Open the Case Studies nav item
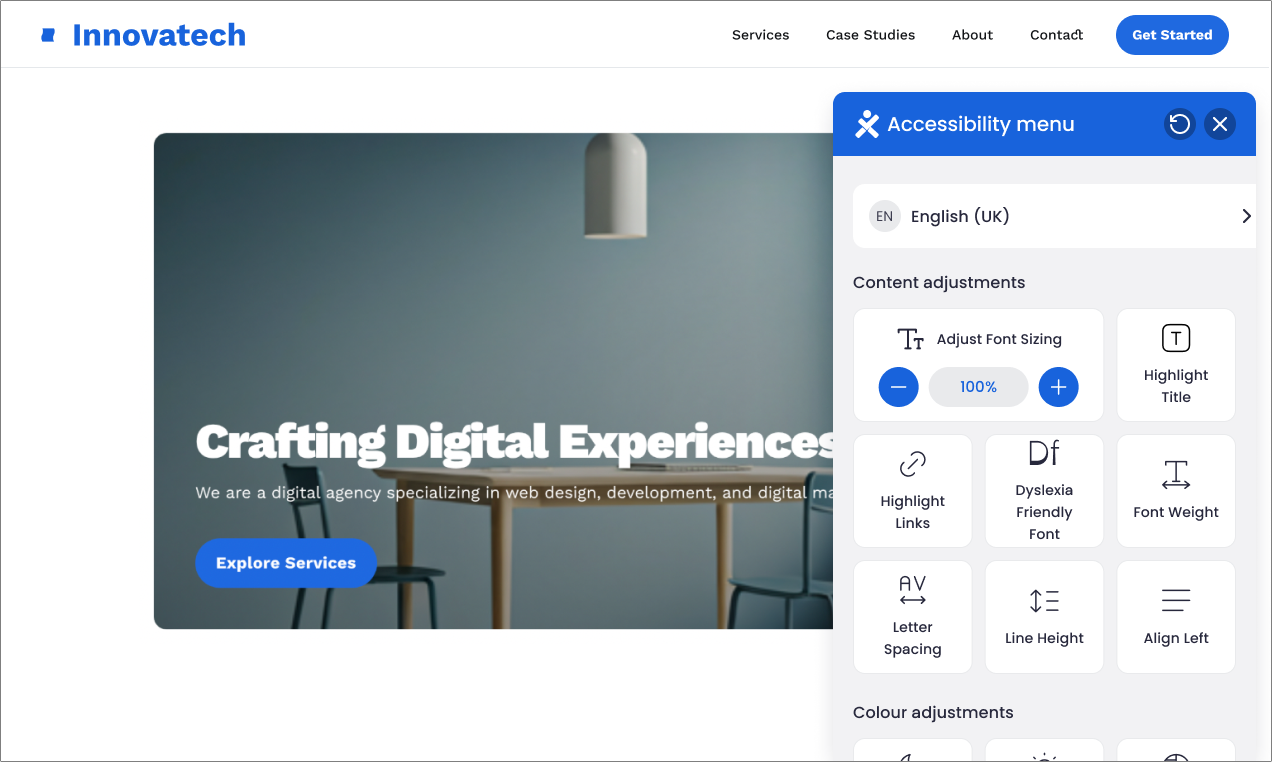The width and height of the screenshot is (1272, 762). (x=871, y=35)
